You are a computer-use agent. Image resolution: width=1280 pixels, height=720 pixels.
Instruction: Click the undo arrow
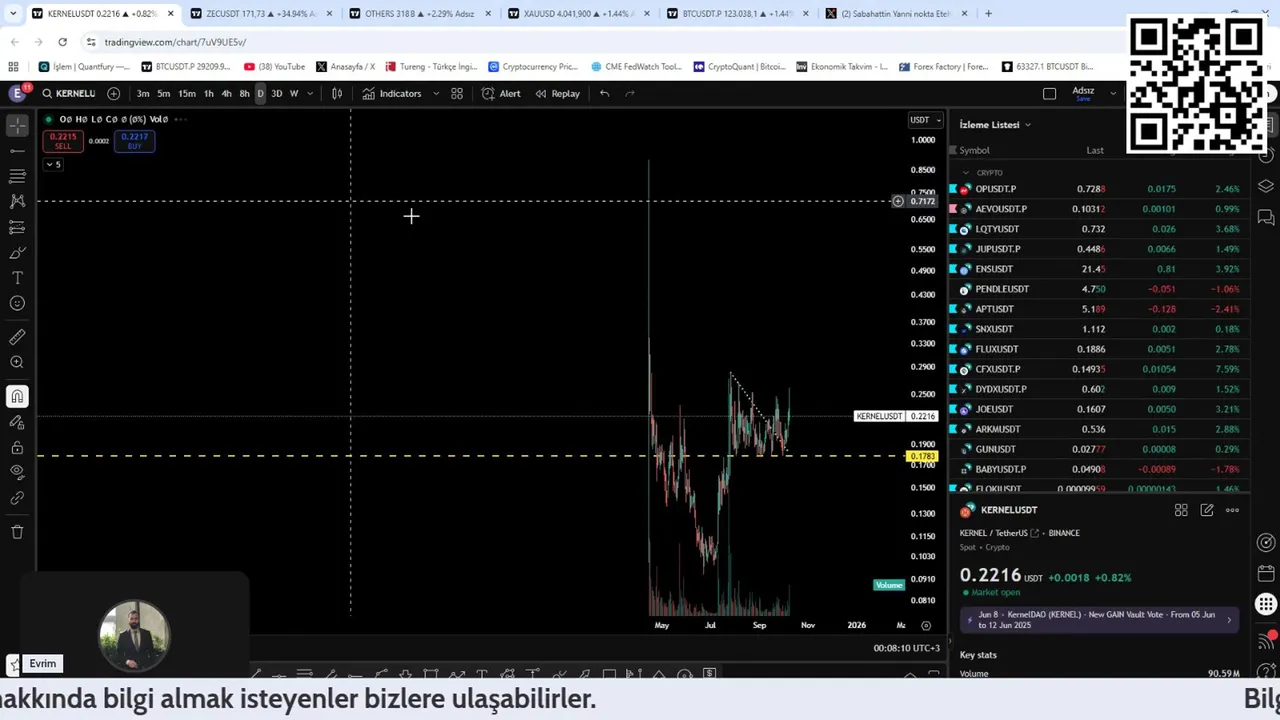click(604, 93)
